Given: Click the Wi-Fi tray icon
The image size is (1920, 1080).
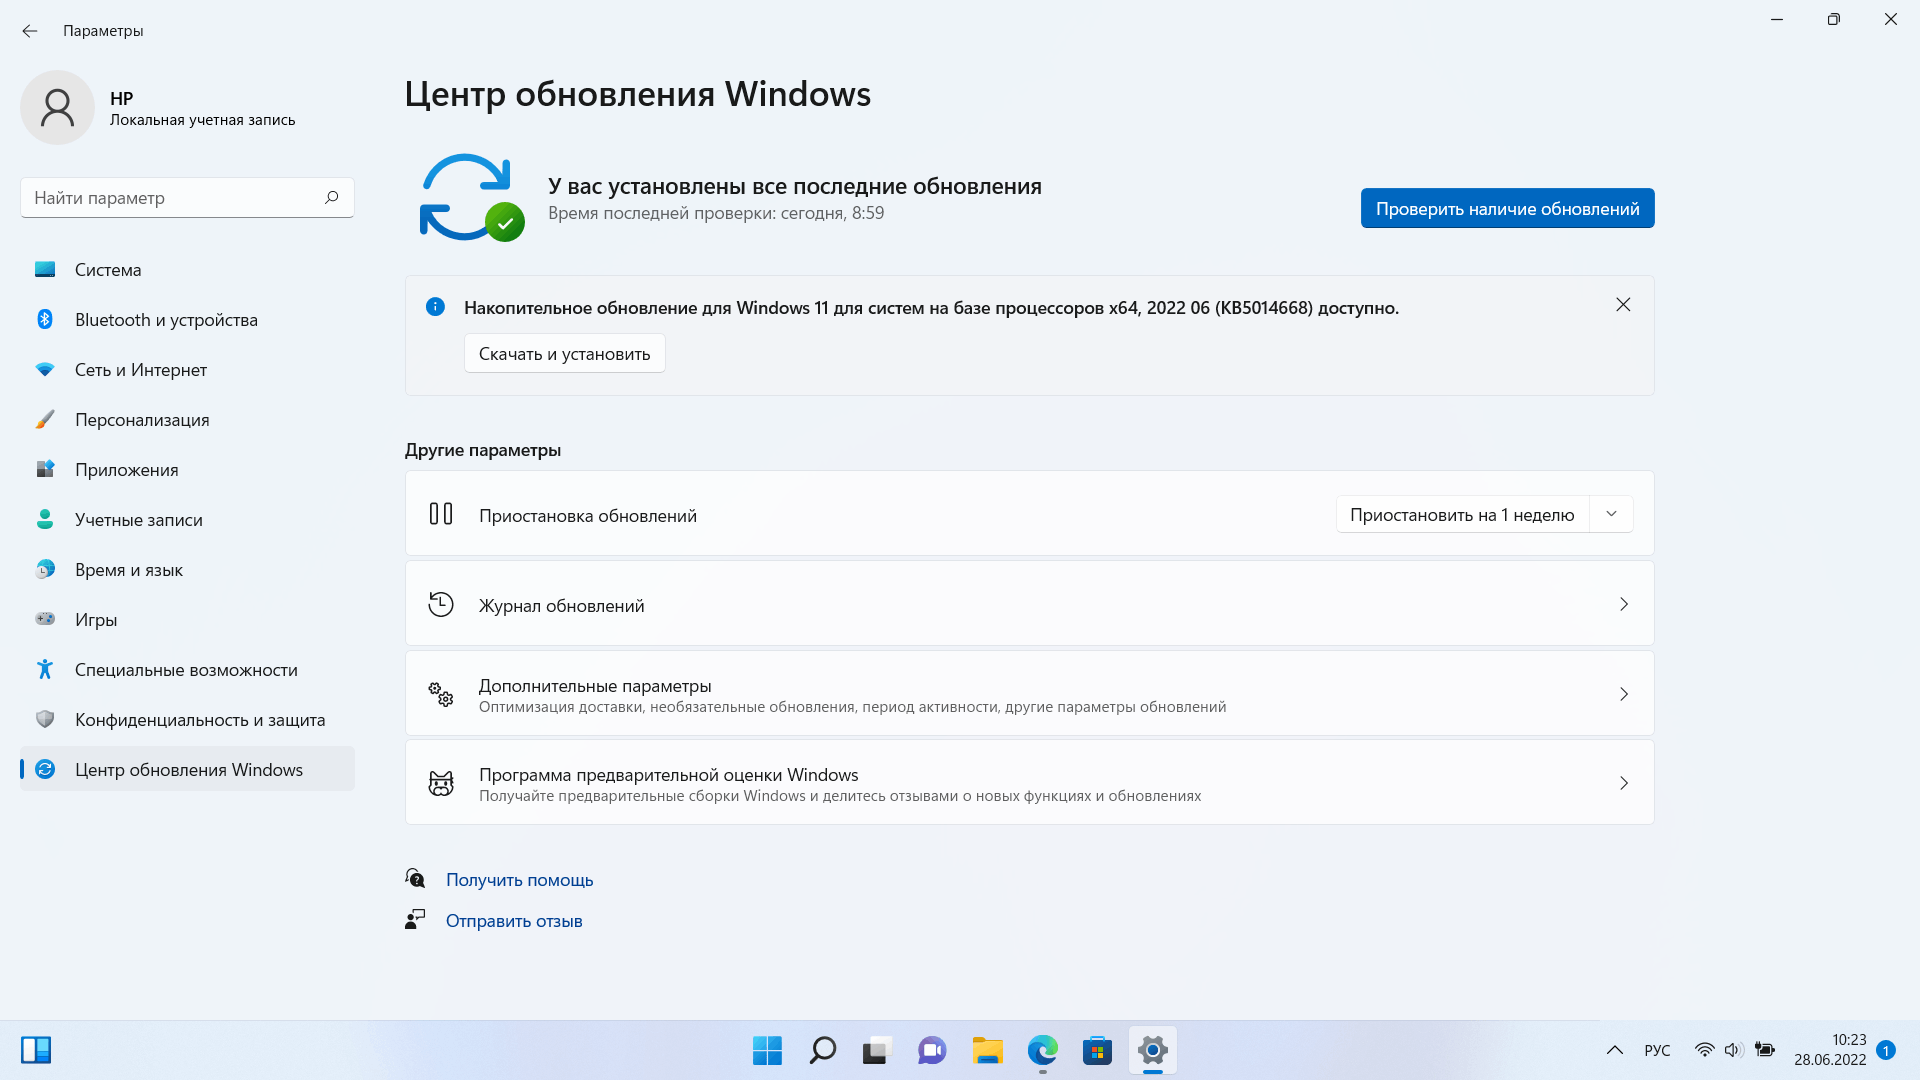Looking at the screenshot, I should 1705,1050.
